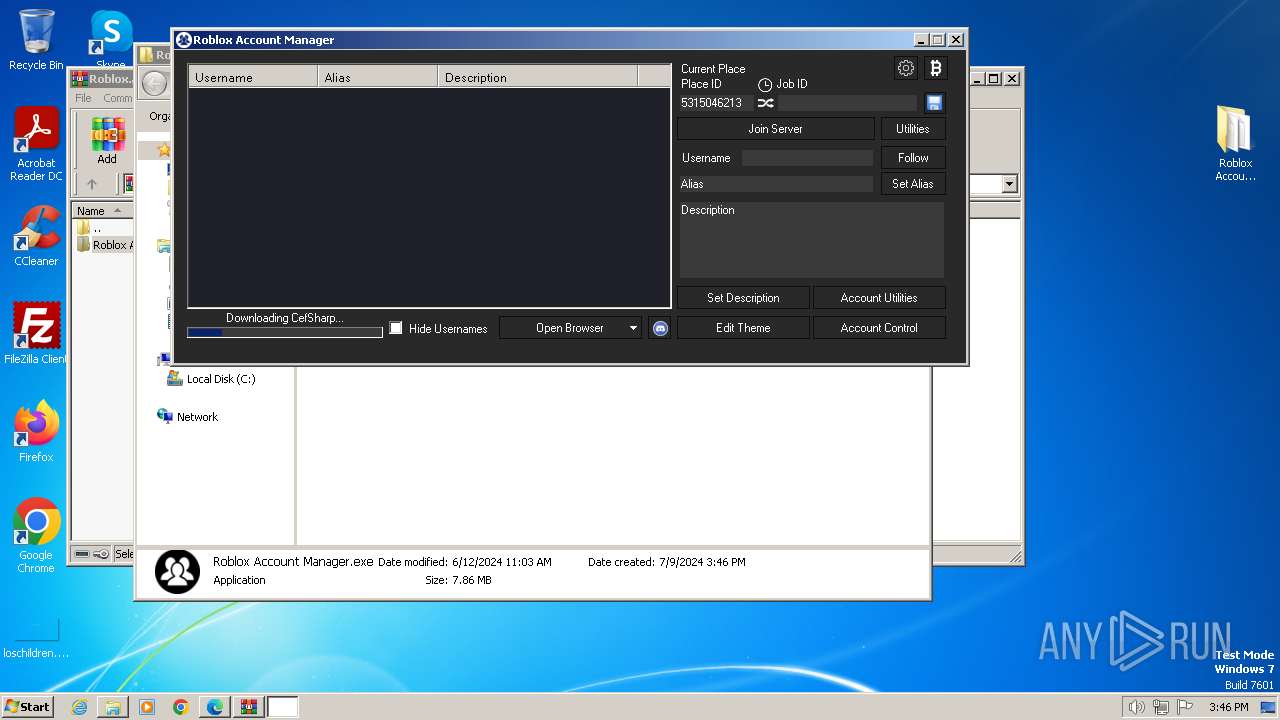Click the Name column header in WinRAR
Viewport: 1280px width, 720px height.
[102, 211]
